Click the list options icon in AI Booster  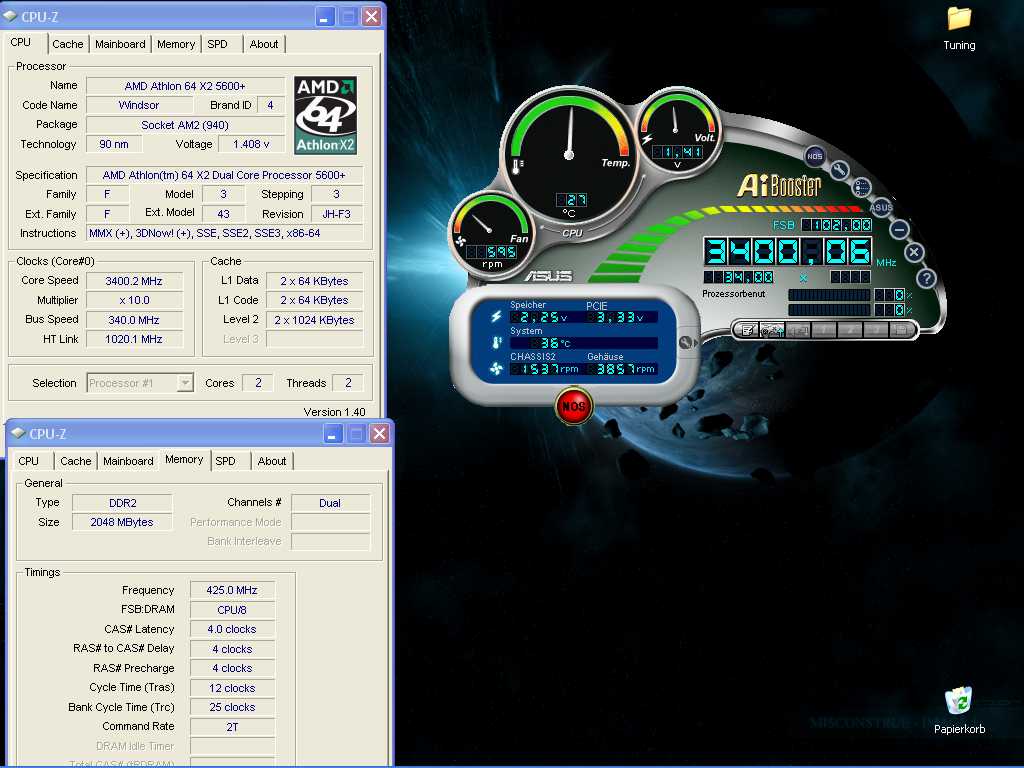click(861, 188)
